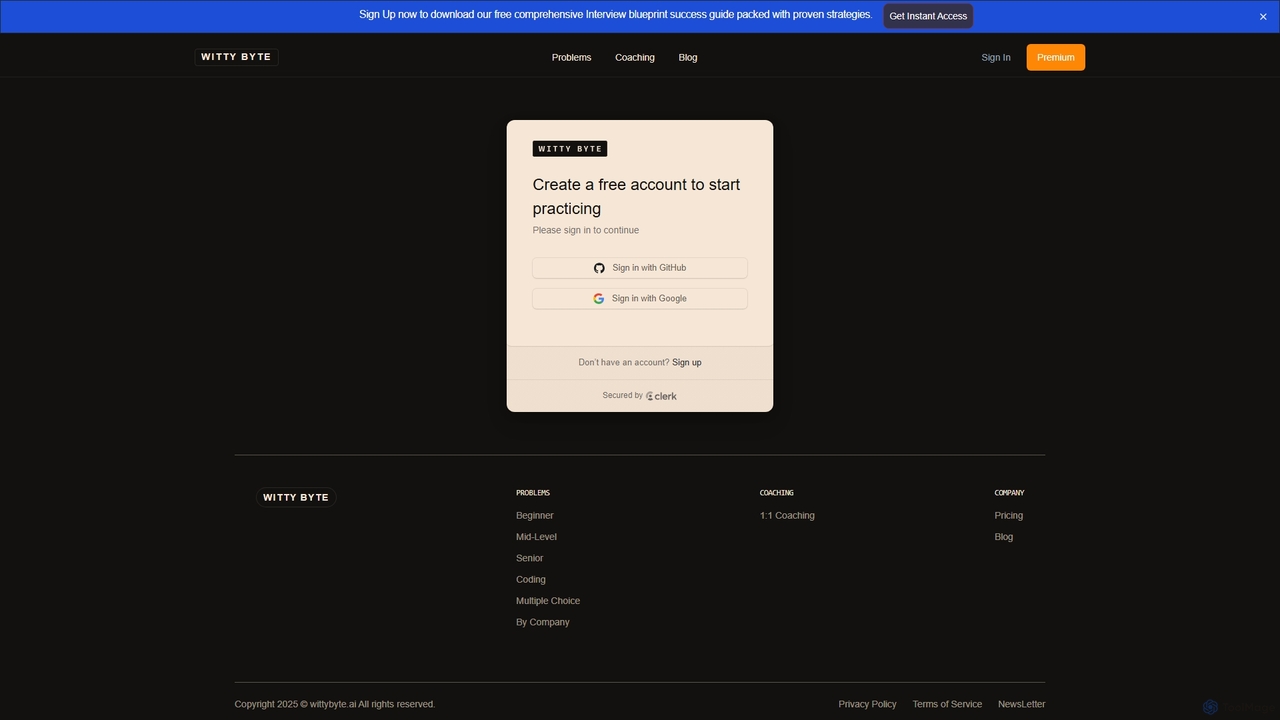Click the Copyright 2025 wittybyte.ai text

point(335,704)
